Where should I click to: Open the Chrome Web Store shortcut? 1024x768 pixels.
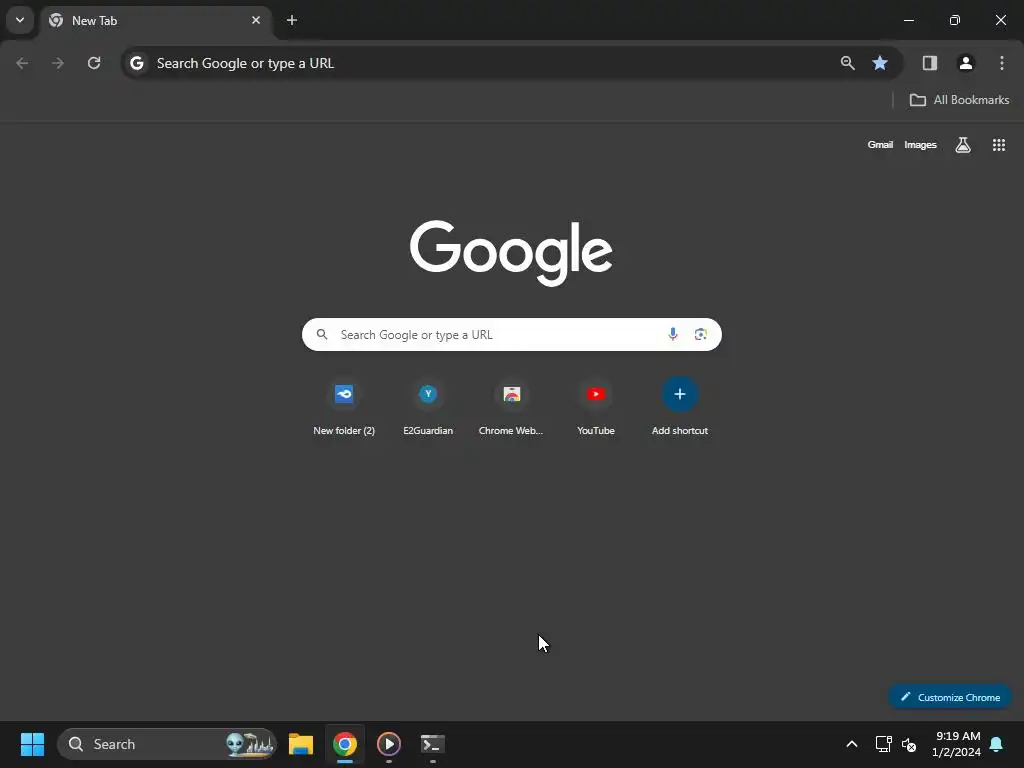point(511,408)
